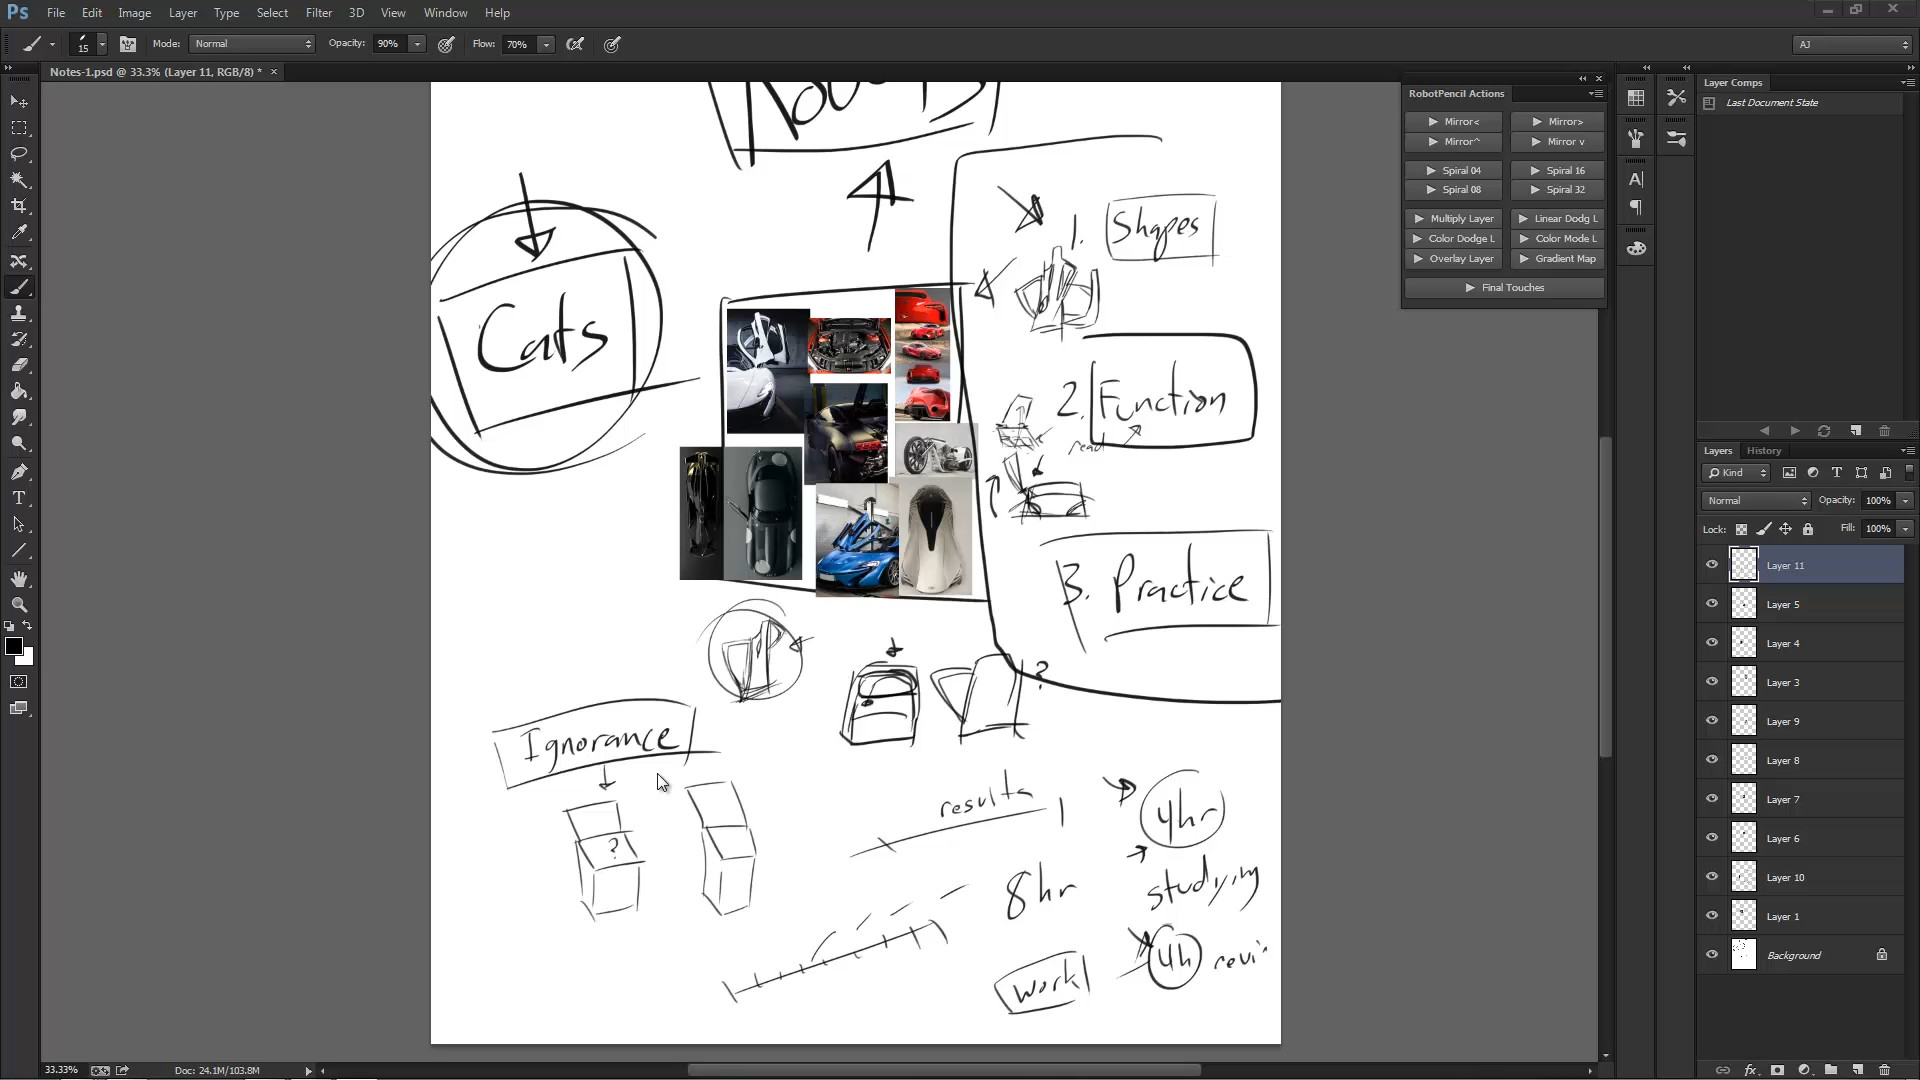Delete the selected layer with trash icon
This screenshot has width=1920, height=1080.
point(1885,1070)
